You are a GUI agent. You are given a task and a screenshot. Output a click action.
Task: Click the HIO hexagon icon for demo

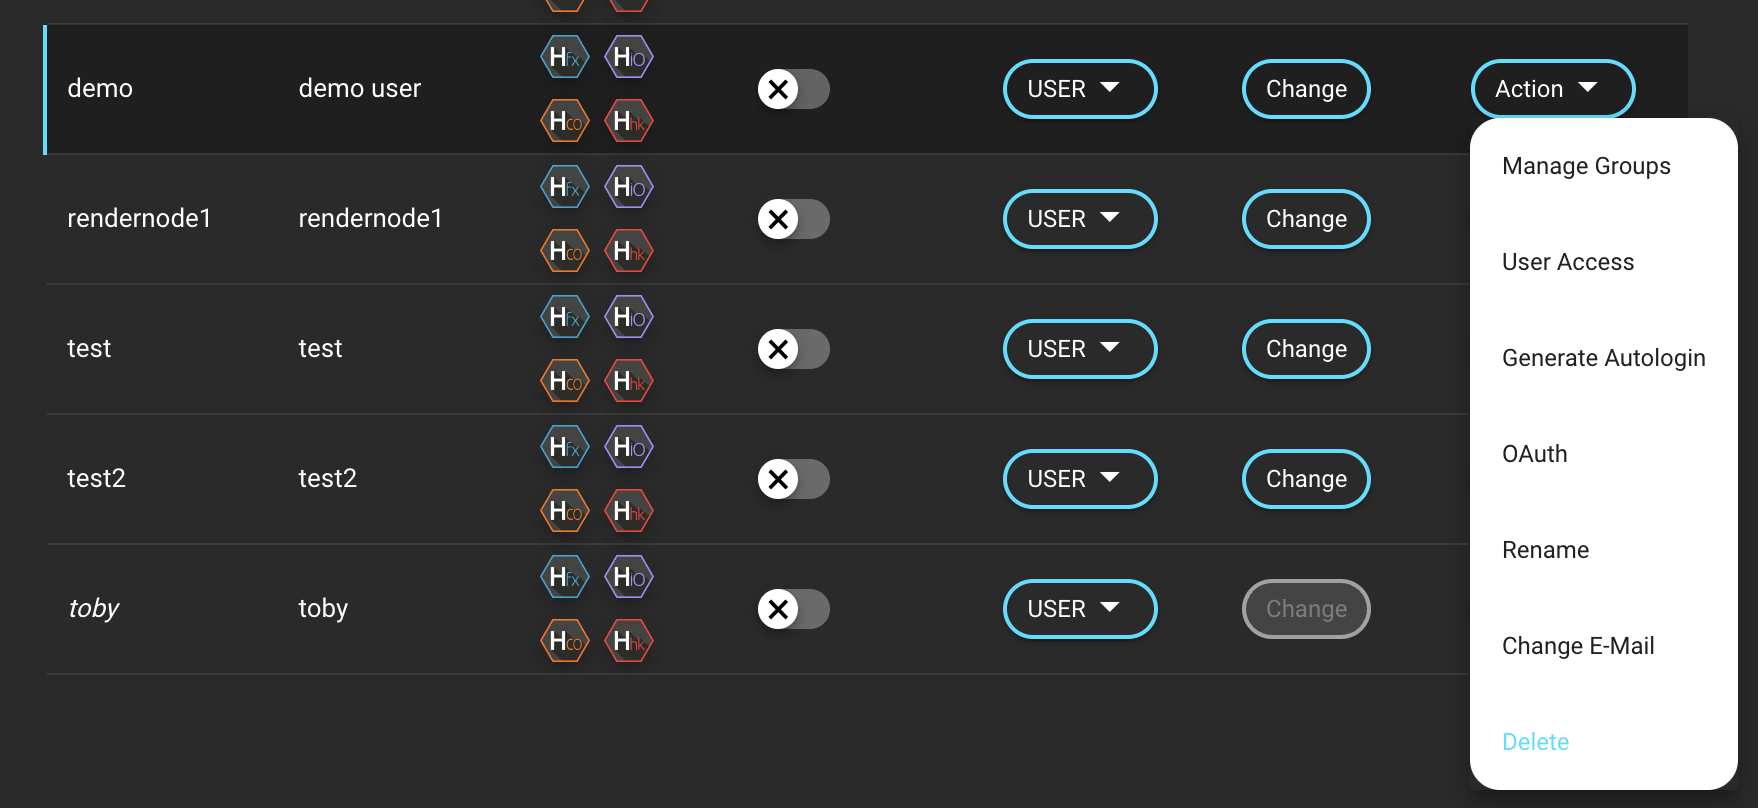629,57
